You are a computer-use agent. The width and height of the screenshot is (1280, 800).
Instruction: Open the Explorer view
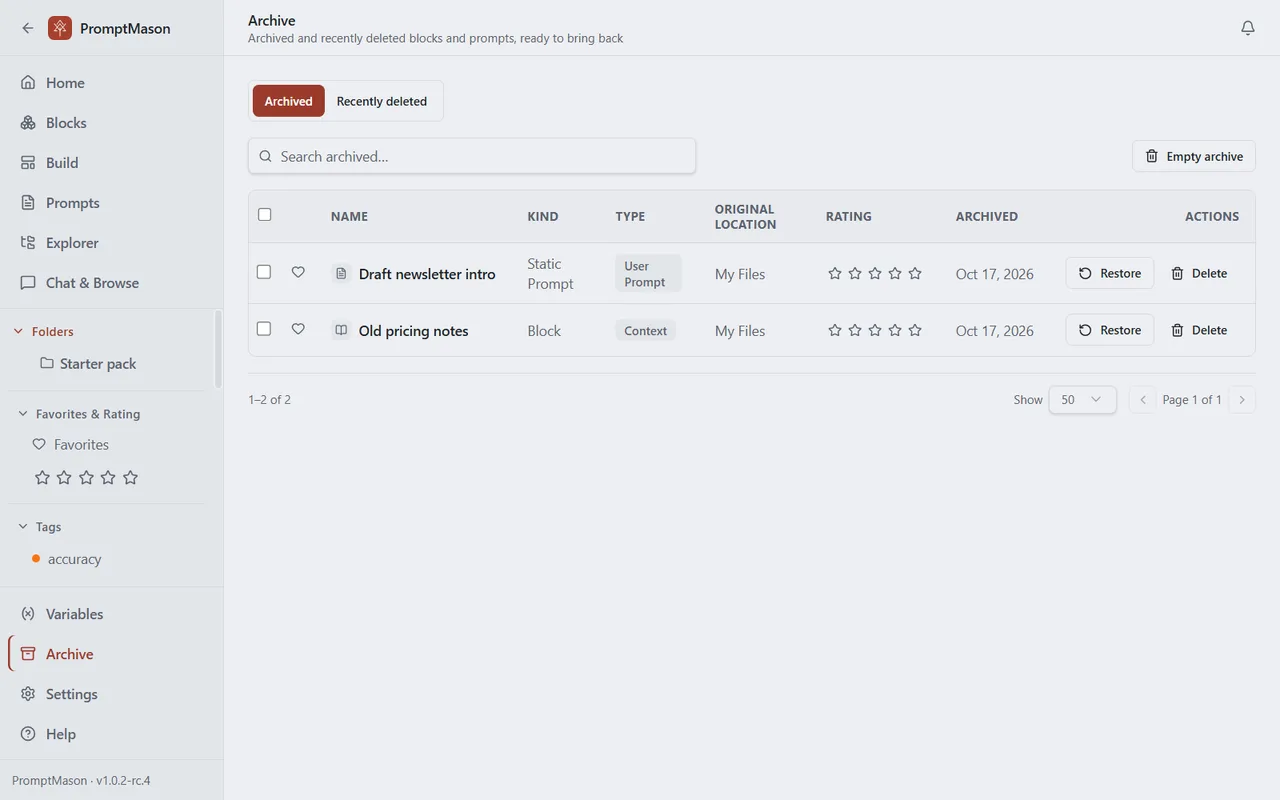click(111, 243)
